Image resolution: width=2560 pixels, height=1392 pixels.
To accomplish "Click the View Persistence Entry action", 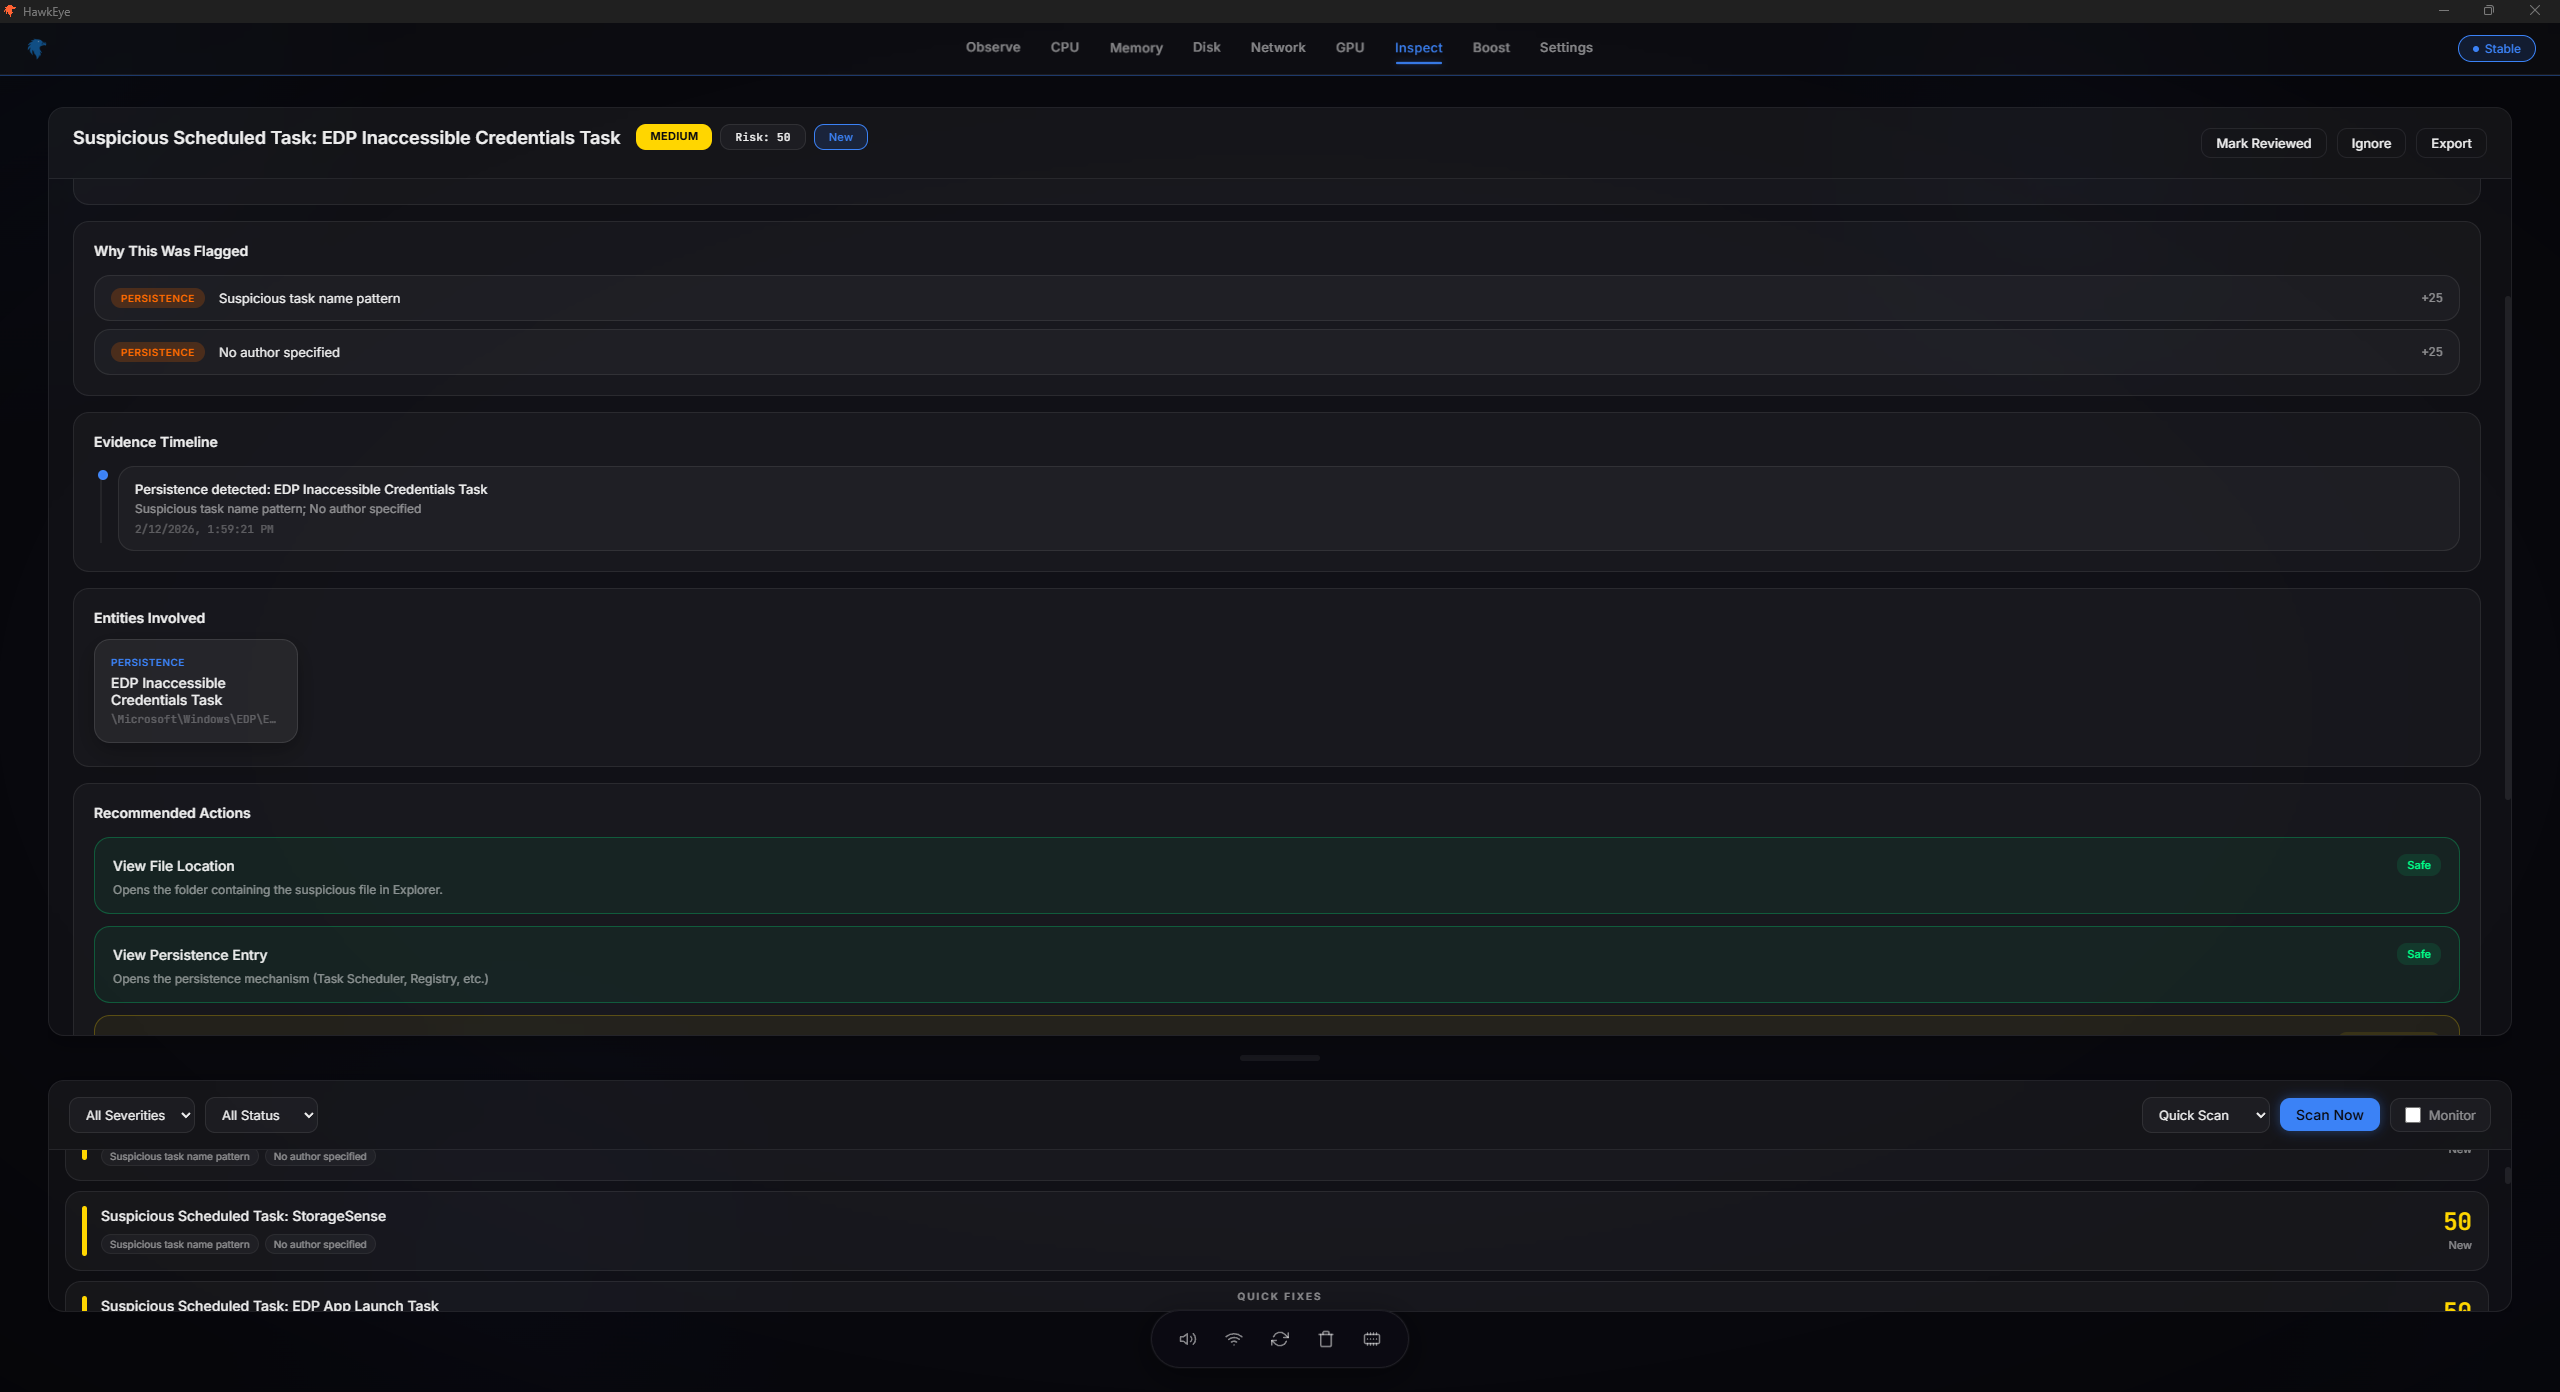I will pos(1275,965).
